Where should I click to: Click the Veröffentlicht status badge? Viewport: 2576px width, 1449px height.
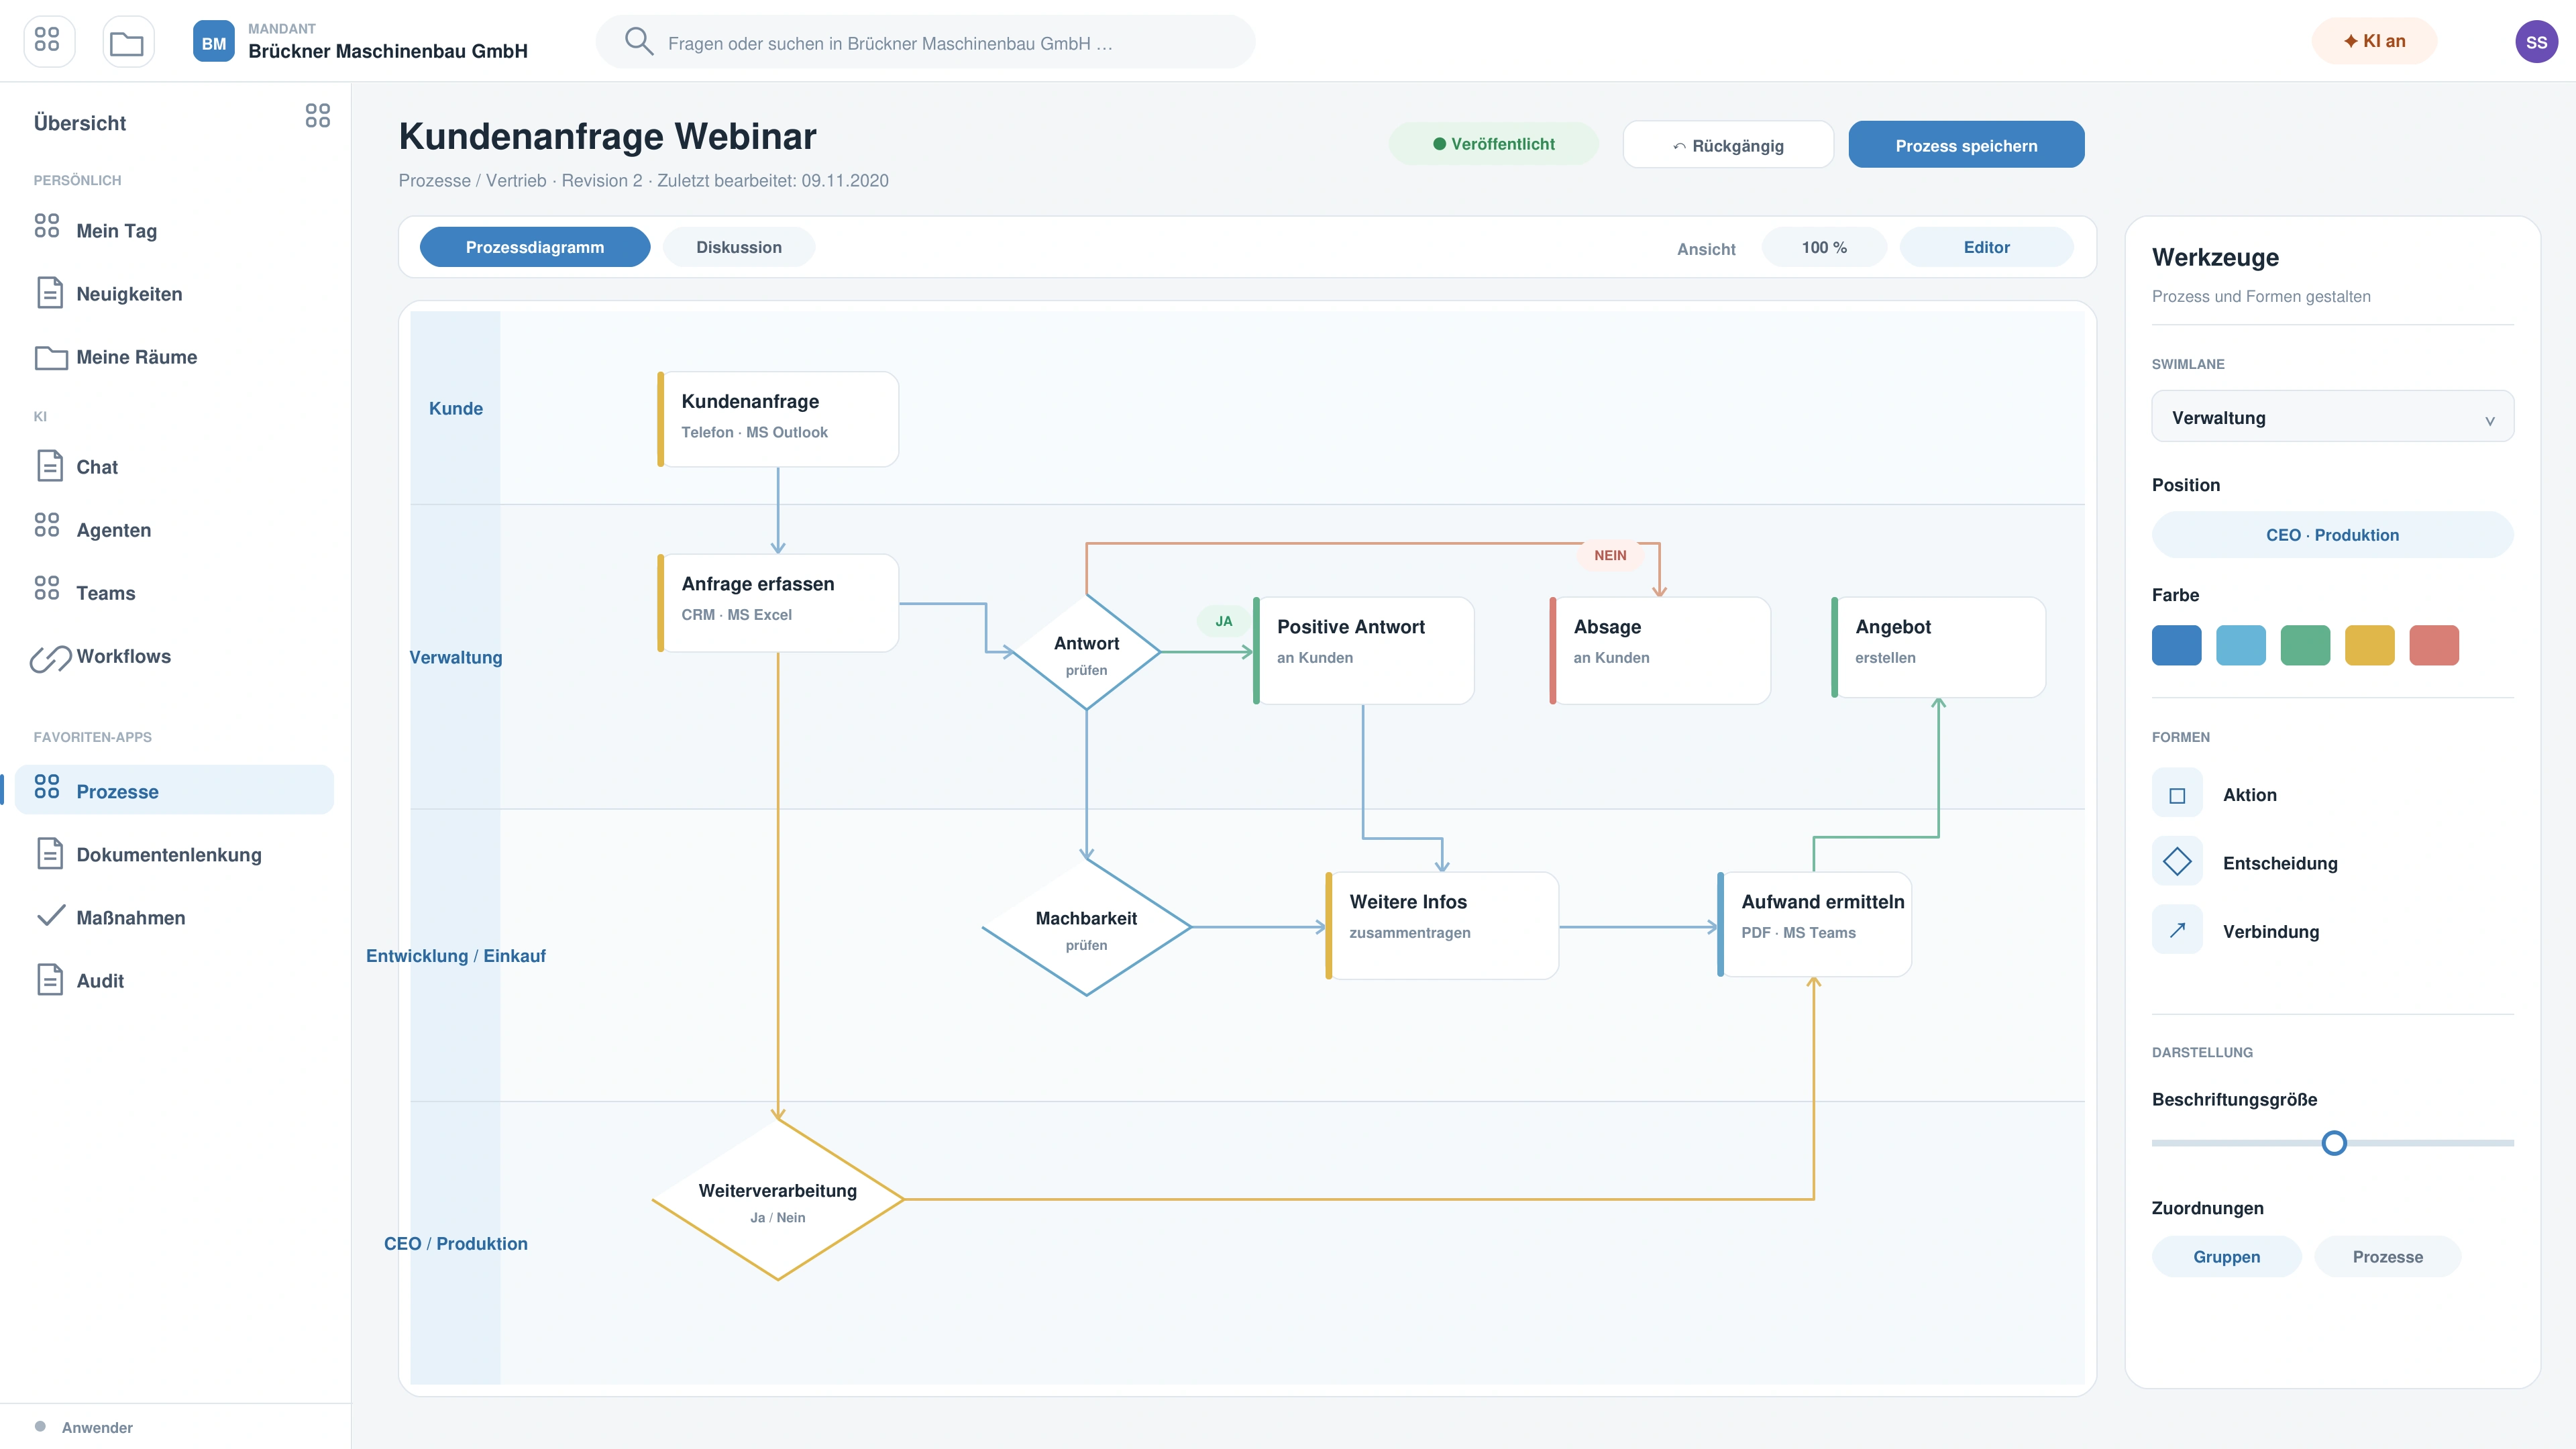1493,144
